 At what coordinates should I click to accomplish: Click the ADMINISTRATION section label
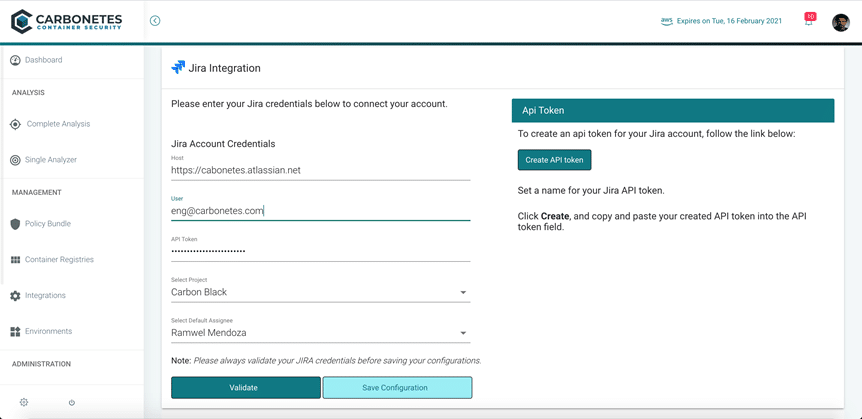pos(41,364)
